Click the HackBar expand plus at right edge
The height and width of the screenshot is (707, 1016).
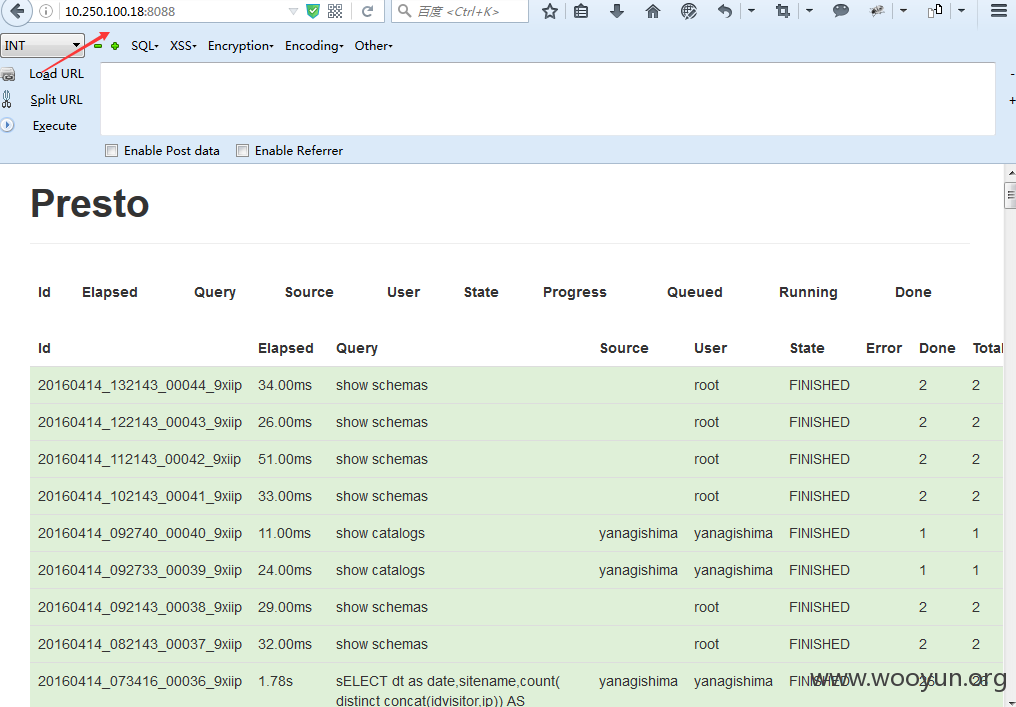click(1012, 100)
